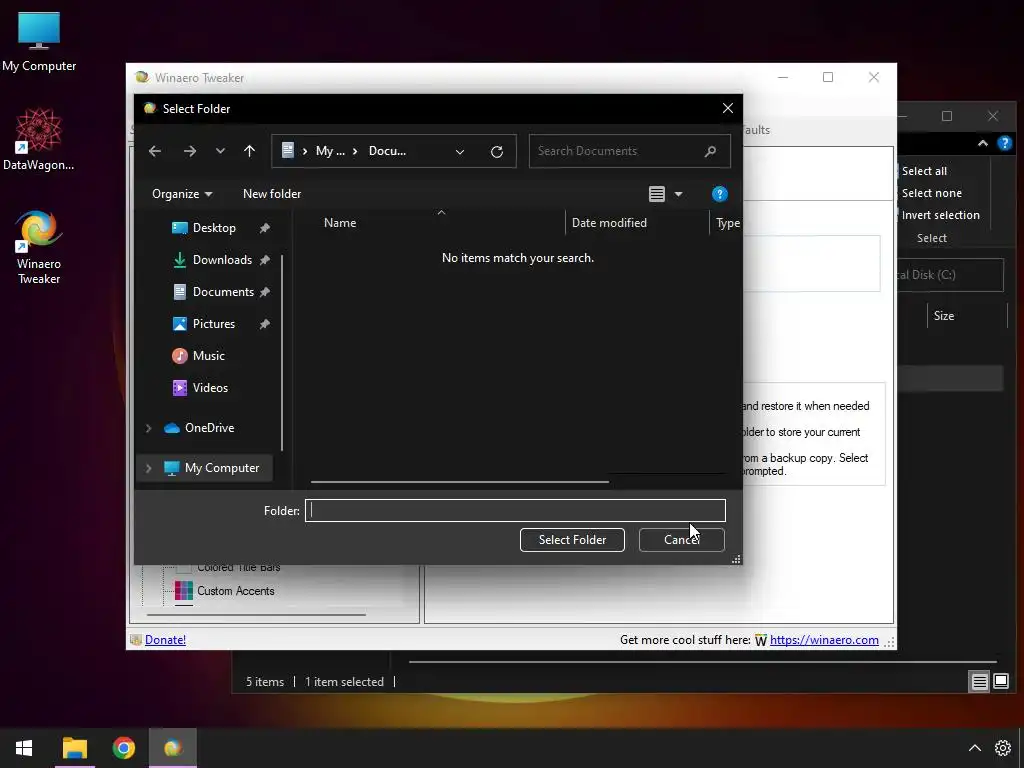Screen dimensions: 1024x768
Task: Create a New folder
Action: click(272, 194)
